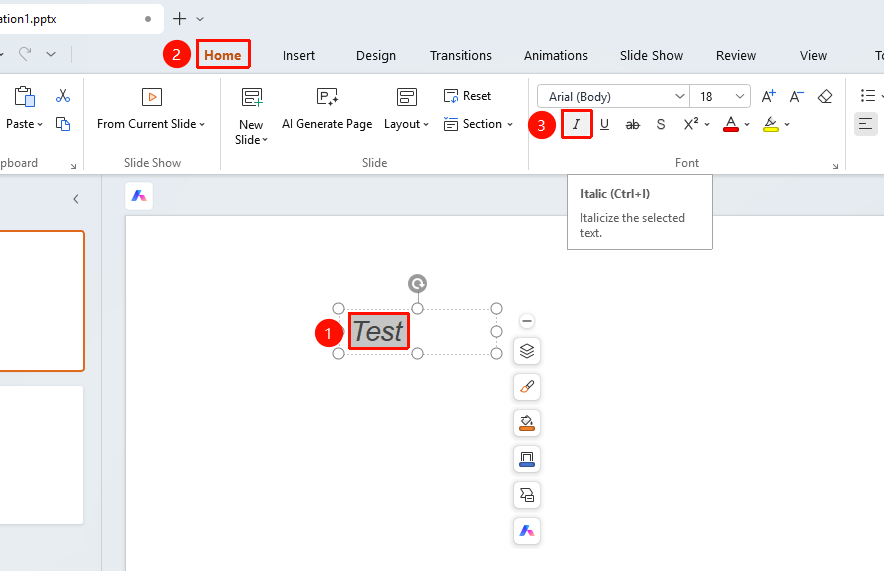The width and height of the screenshot is (884, 571).
Task: Apply yellow text highlight color
Action: tap(771, 124)
